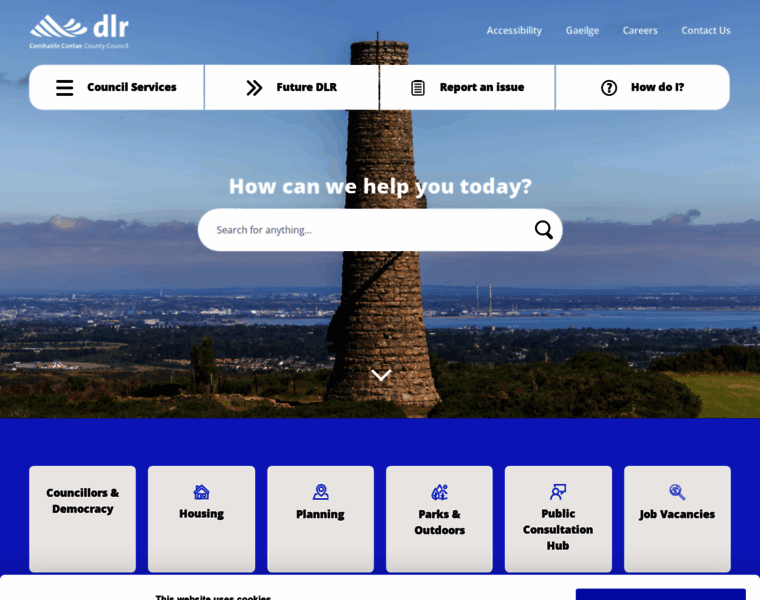Click the Housing house icon
The width and height of the screenshot is (760, 600).
(201, 492)
